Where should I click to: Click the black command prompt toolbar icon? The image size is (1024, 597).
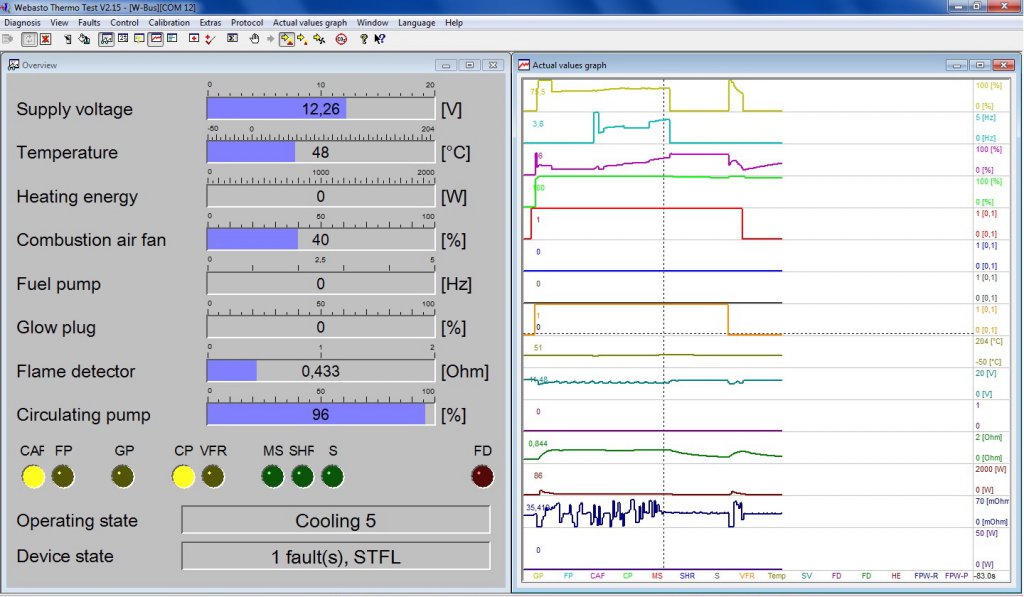tap(232, 39)
